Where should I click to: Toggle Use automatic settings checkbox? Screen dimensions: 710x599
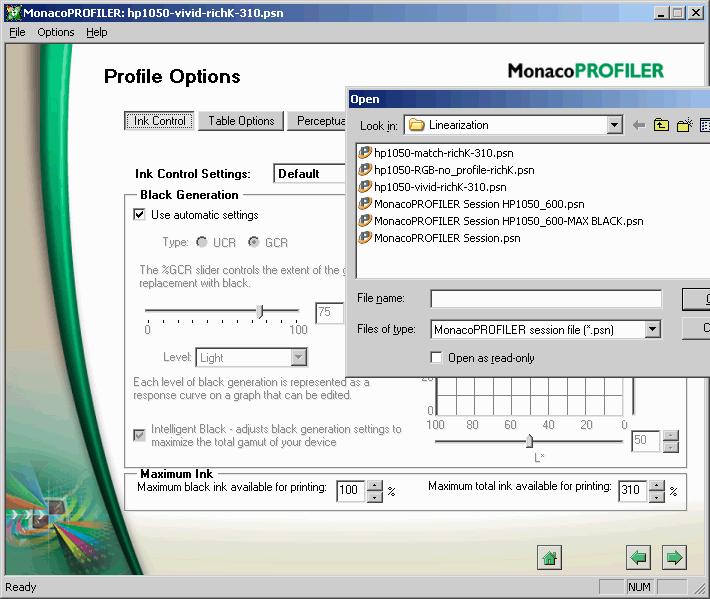[x=139, y=215]
